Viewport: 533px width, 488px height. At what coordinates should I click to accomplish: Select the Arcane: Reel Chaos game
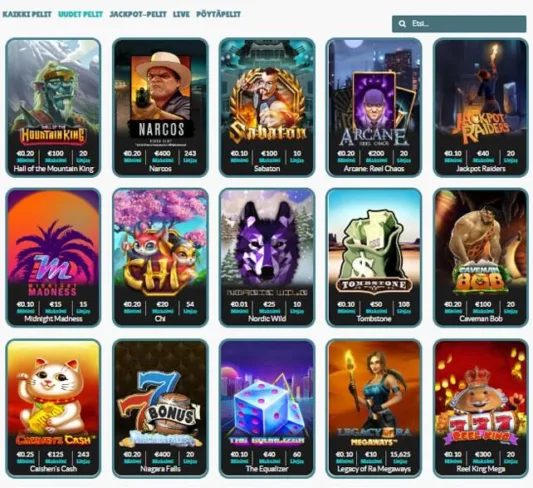click(x=374, y=107)
